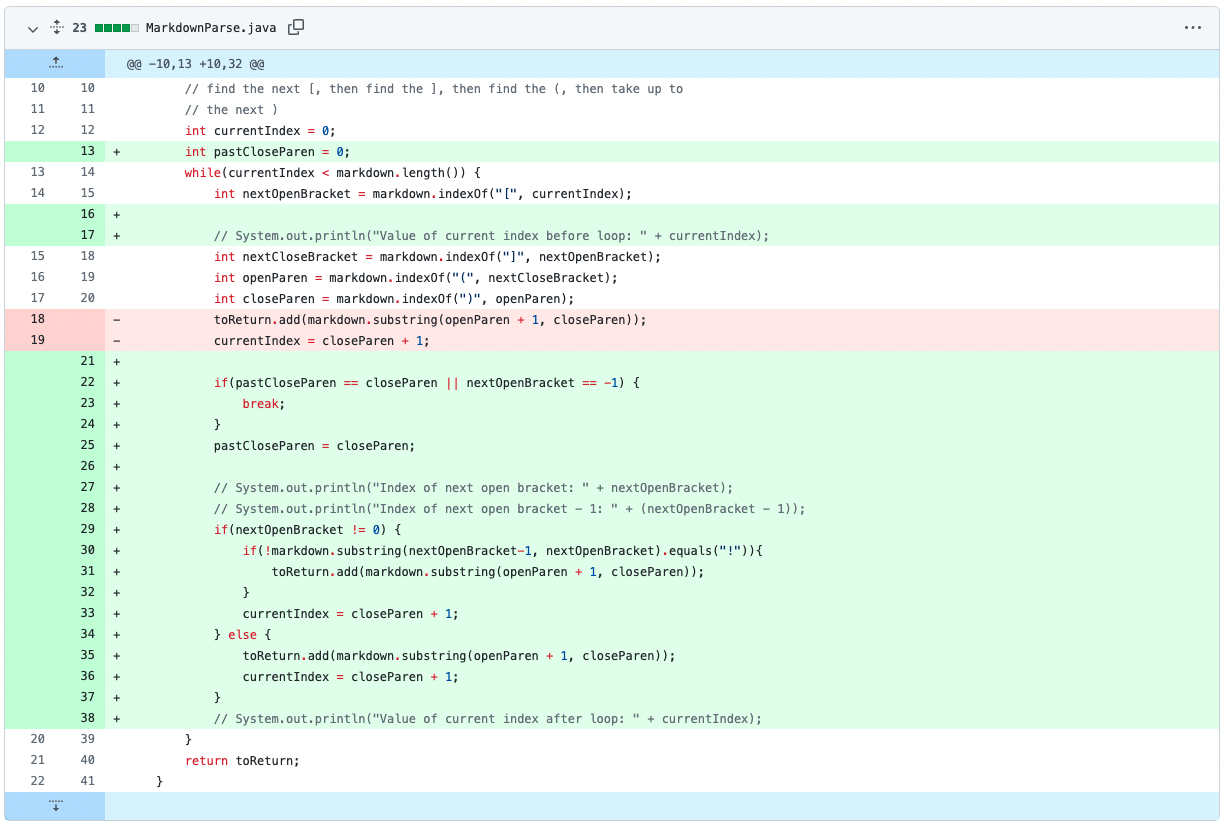Select new line number 13 for pastCloseParen
This screenshot has width=1229, height=827.
(x=87, y=152)
